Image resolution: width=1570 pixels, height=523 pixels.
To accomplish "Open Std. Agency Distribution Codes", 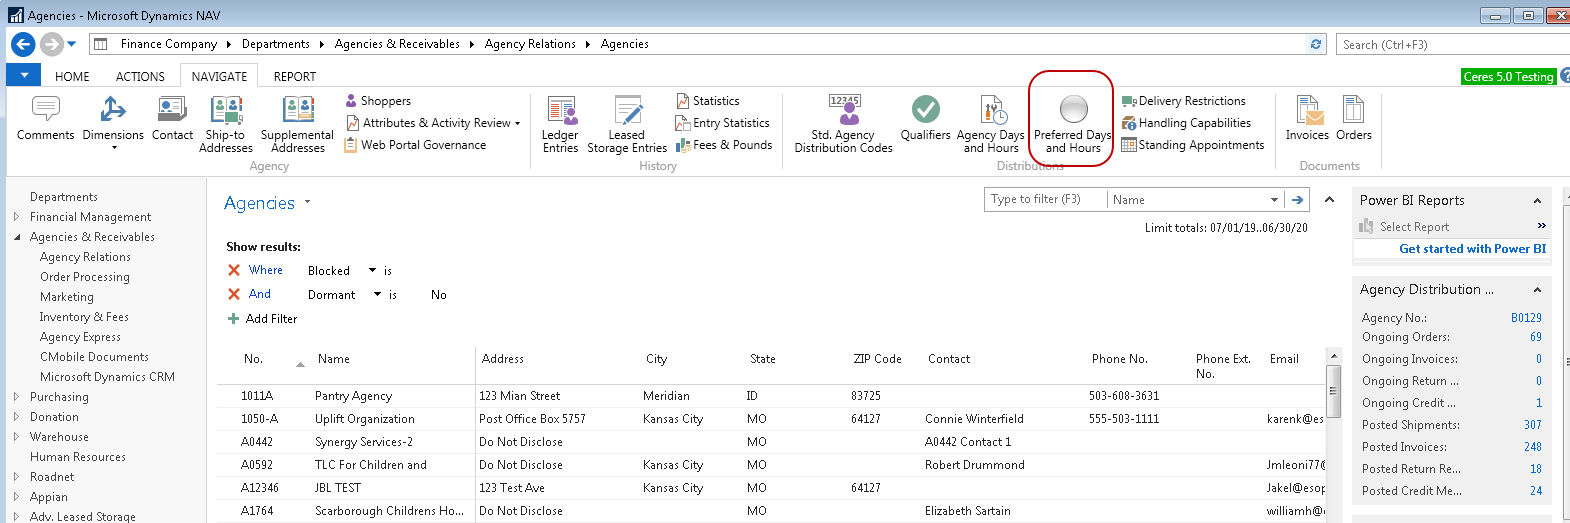I will [x=844, y=110].
